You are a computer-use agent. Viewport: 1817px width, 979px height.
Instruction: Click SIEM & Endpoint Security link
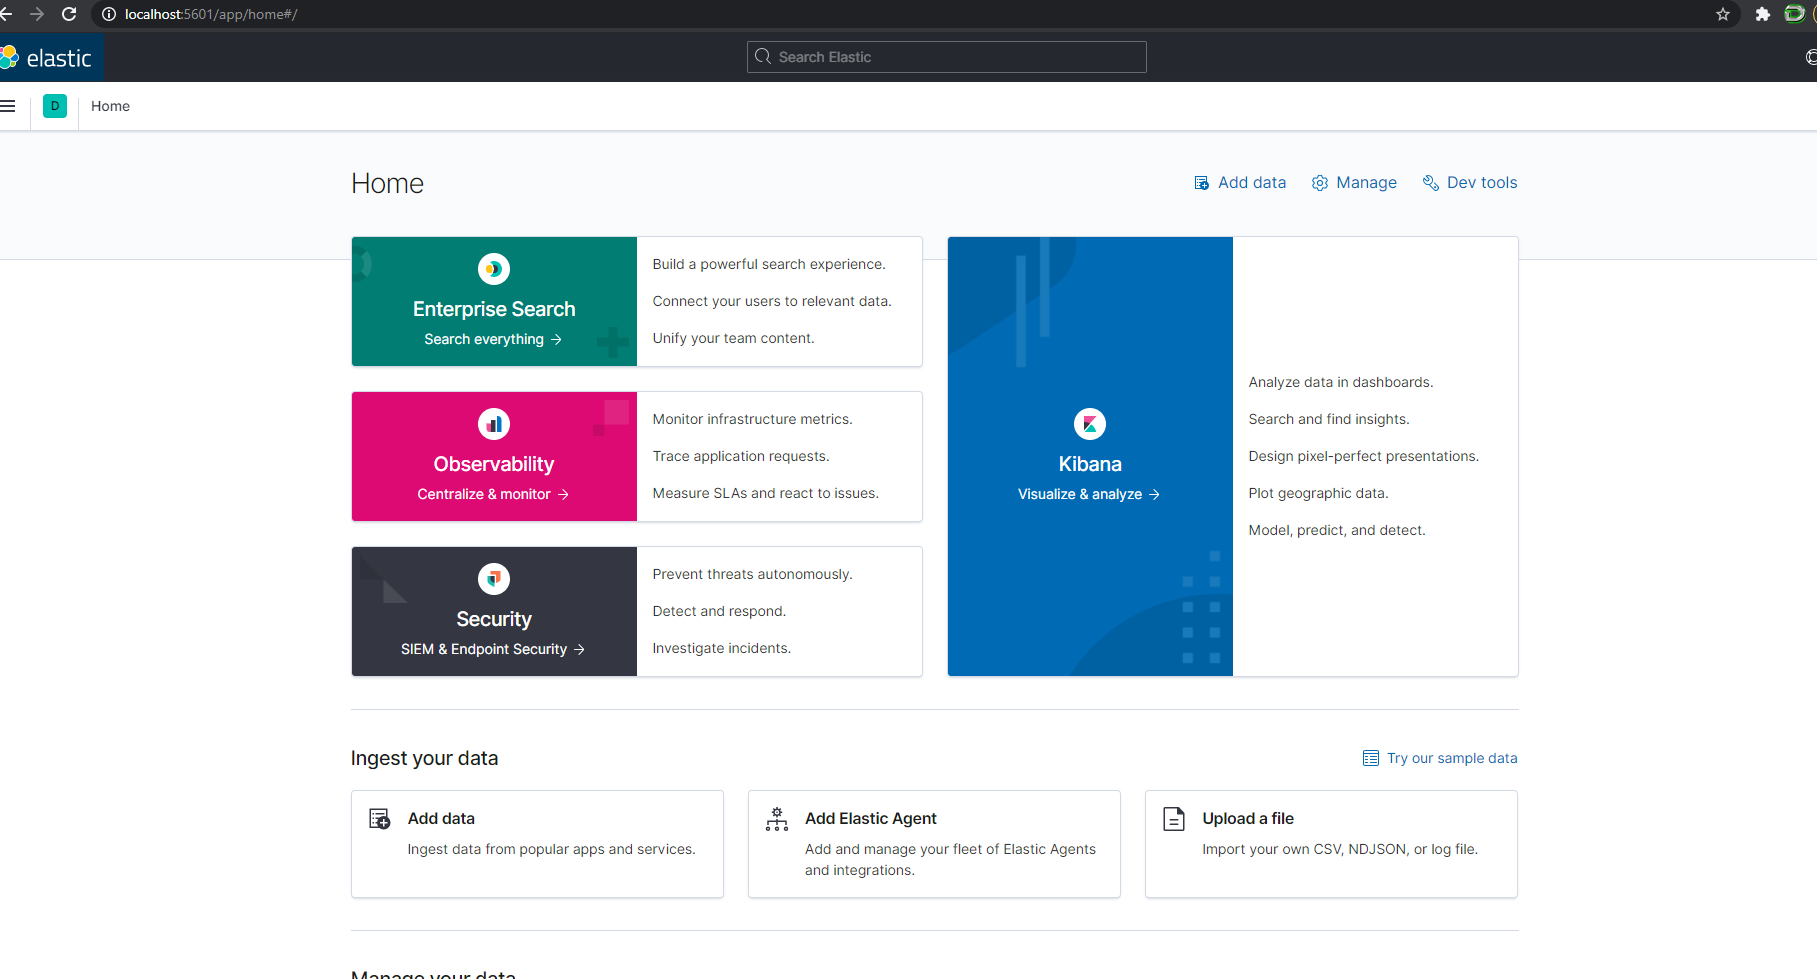(493, 649)
